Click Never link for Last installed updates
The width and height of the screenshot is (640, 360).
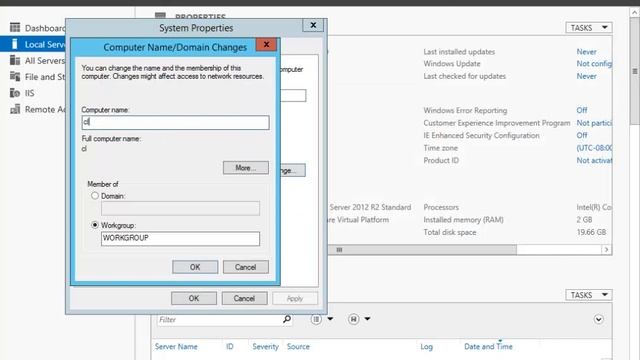(x=587, y=52)
